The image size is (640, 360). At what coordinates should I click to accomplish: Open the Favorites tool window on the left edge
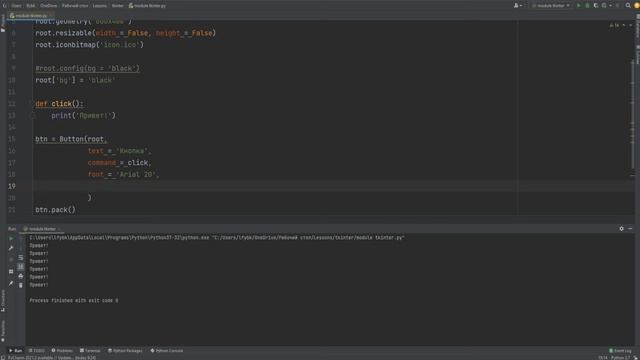[3, 331]
